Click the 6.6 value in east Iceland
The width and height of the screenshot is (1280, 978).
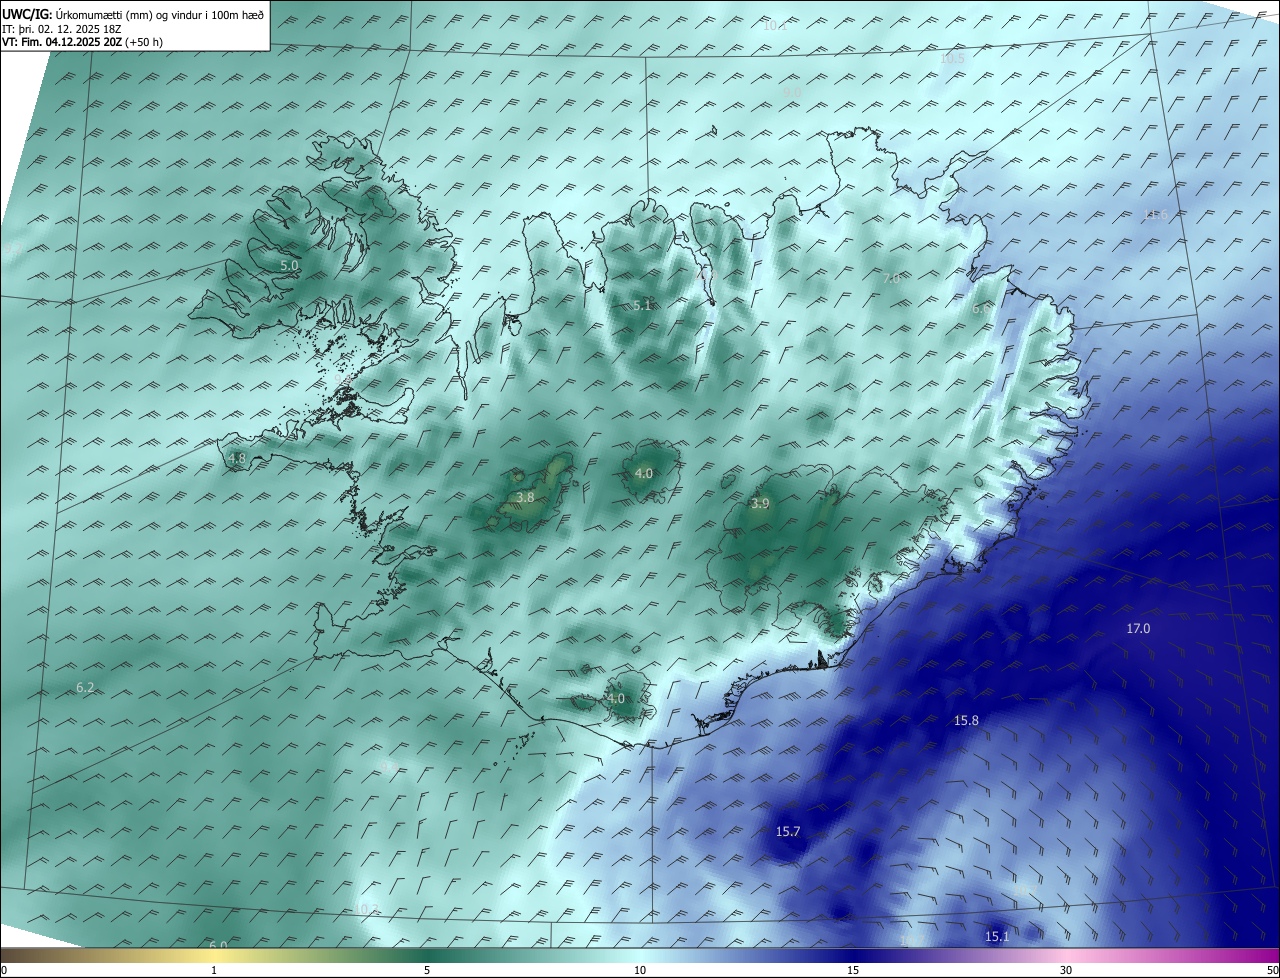981,310
